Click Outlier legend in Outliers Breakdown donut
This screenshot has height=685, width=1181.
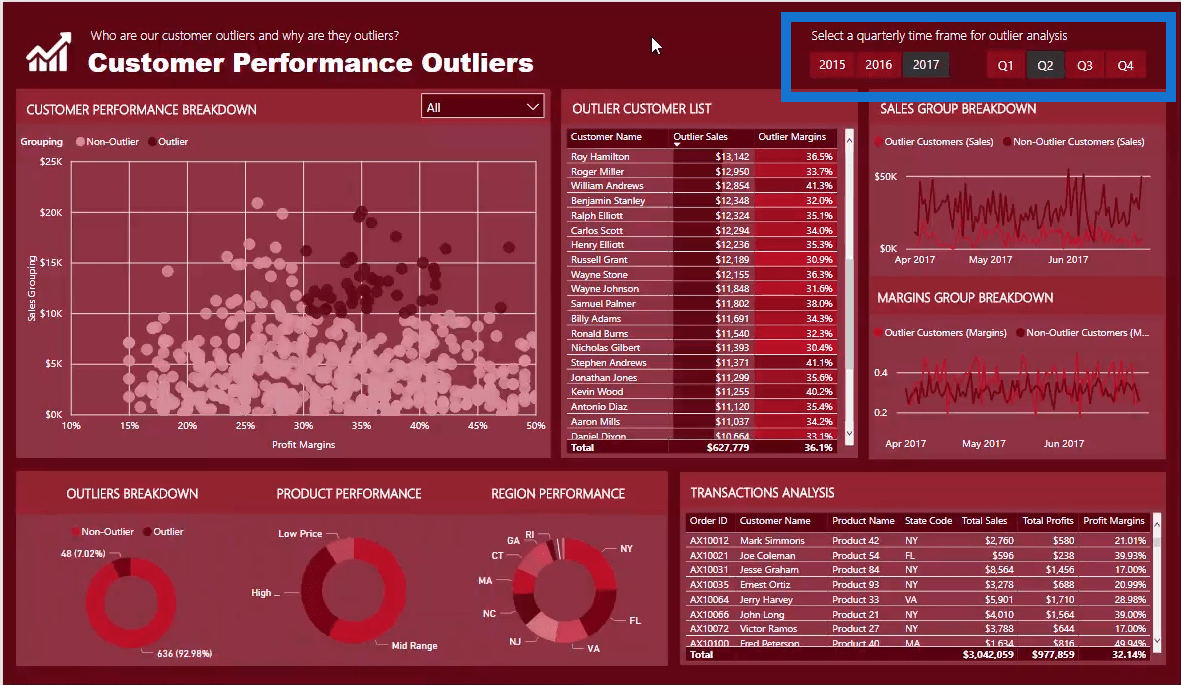(163, 531)
